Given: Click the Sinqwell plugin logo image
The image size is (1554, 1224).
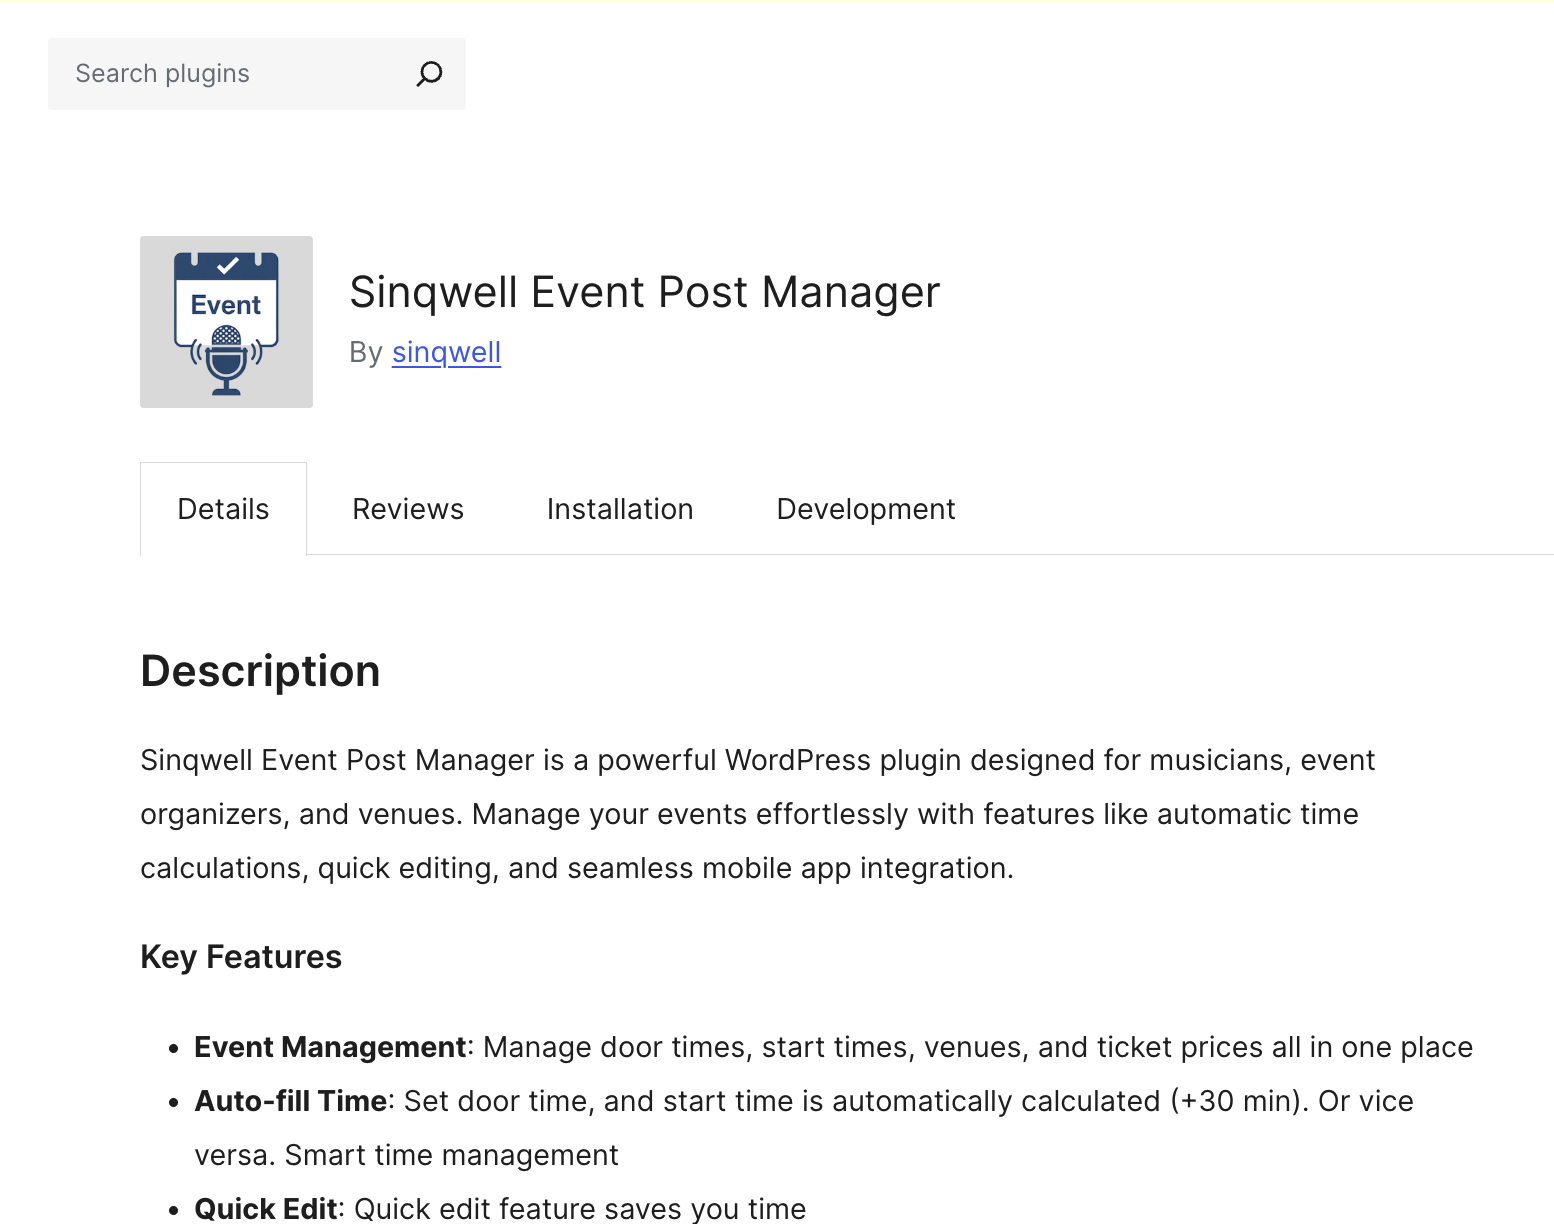Looking at the screenshot, I should (226, 322).
